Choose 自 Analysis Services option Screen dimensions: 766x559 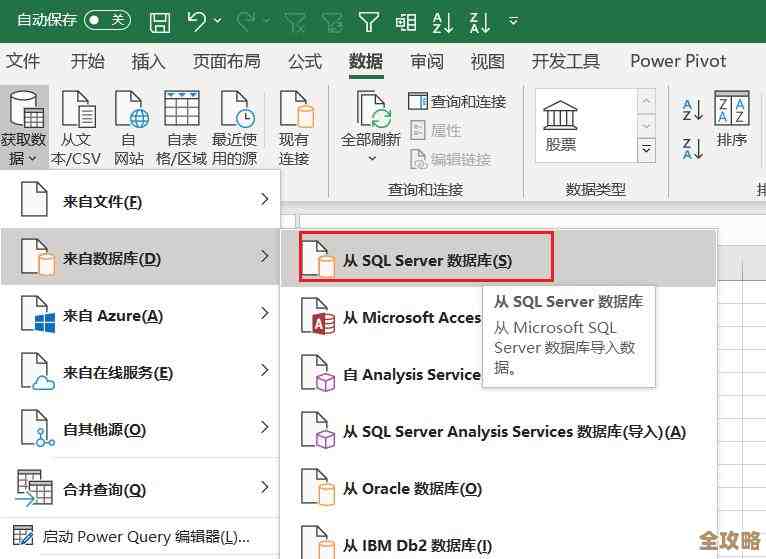tap(391, 375)
